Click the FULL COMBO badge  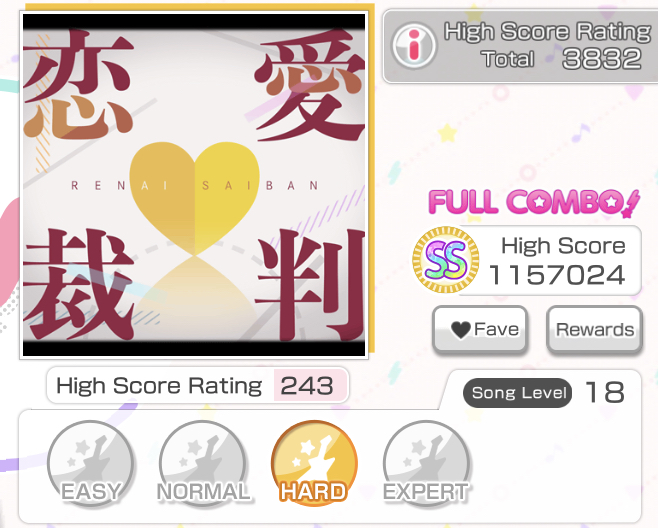534,203
